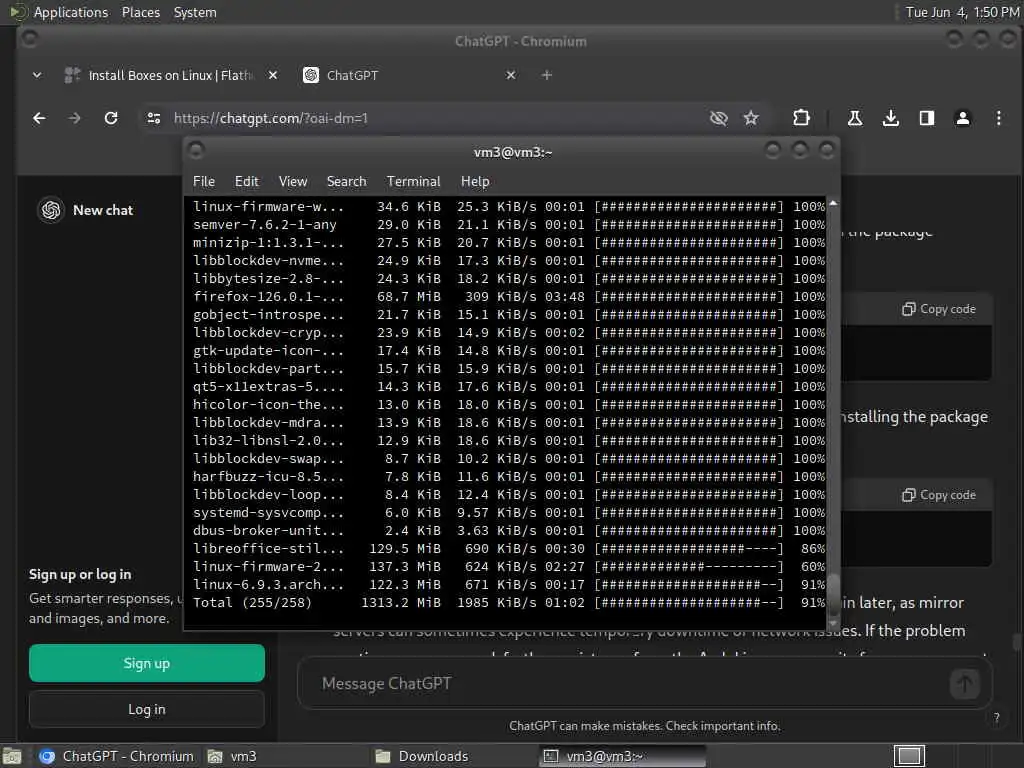1024x768 pixels.
Task: Click the firefox-126.0.1 download line
Action: pyautogui.click(x=509, y=296)
